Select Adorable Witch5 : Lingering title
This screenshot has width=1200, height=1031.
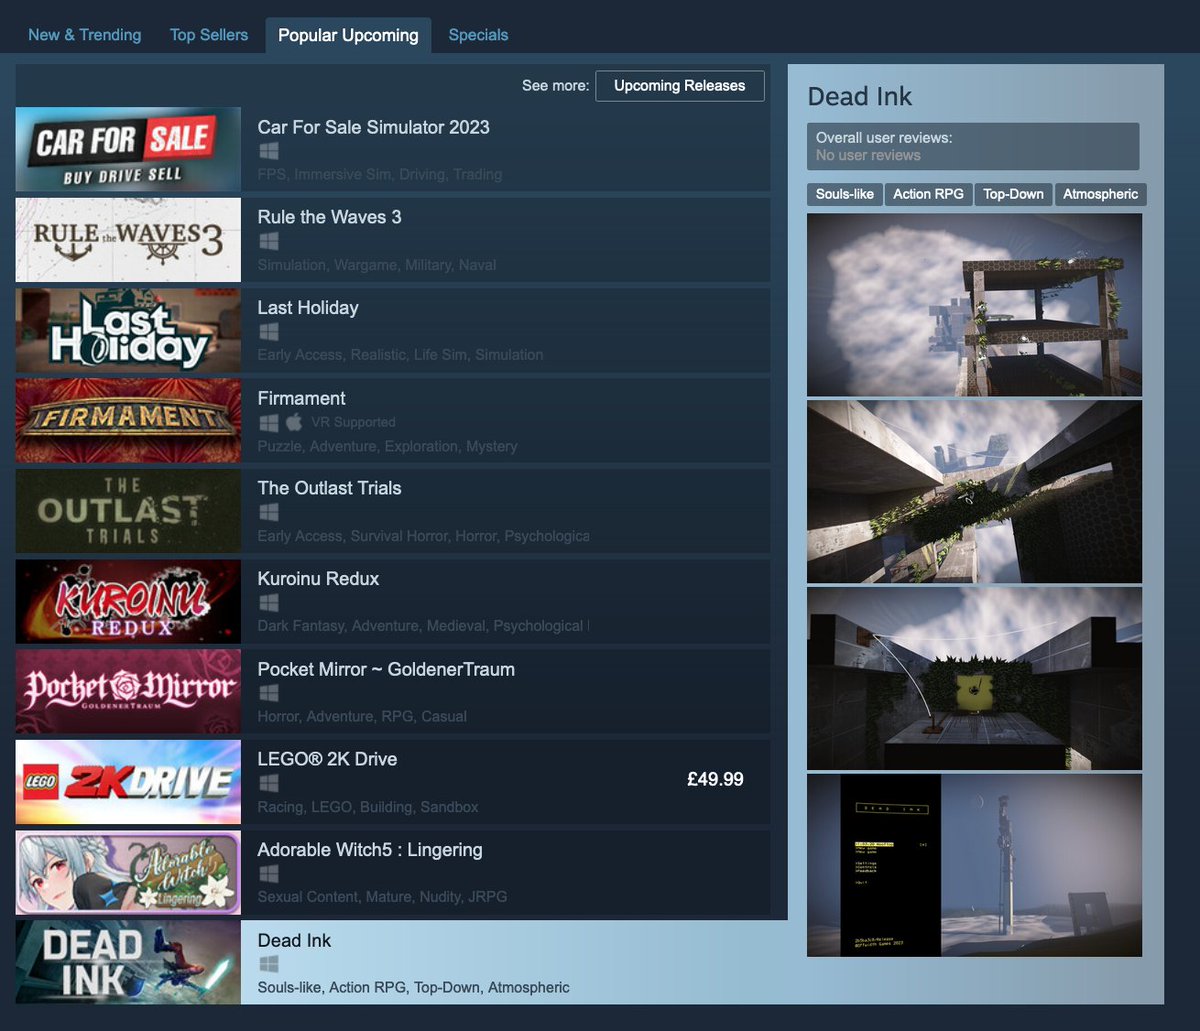coord(370,850)
